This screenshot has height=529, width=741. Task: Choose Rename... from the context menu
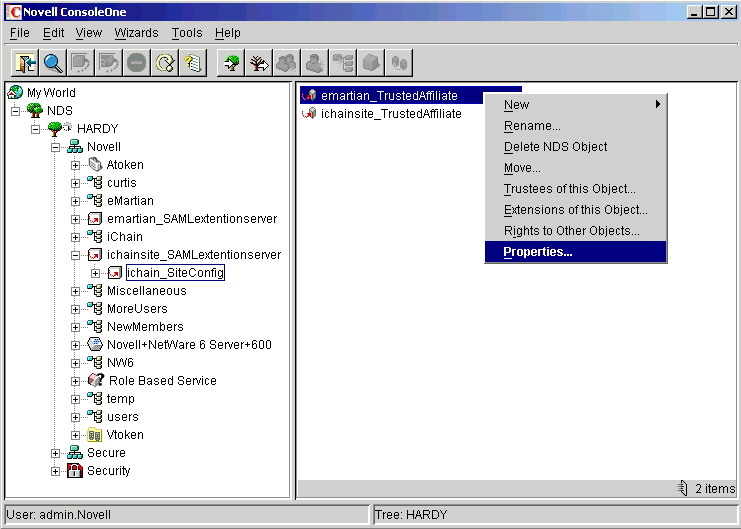[x=576, y=126]
